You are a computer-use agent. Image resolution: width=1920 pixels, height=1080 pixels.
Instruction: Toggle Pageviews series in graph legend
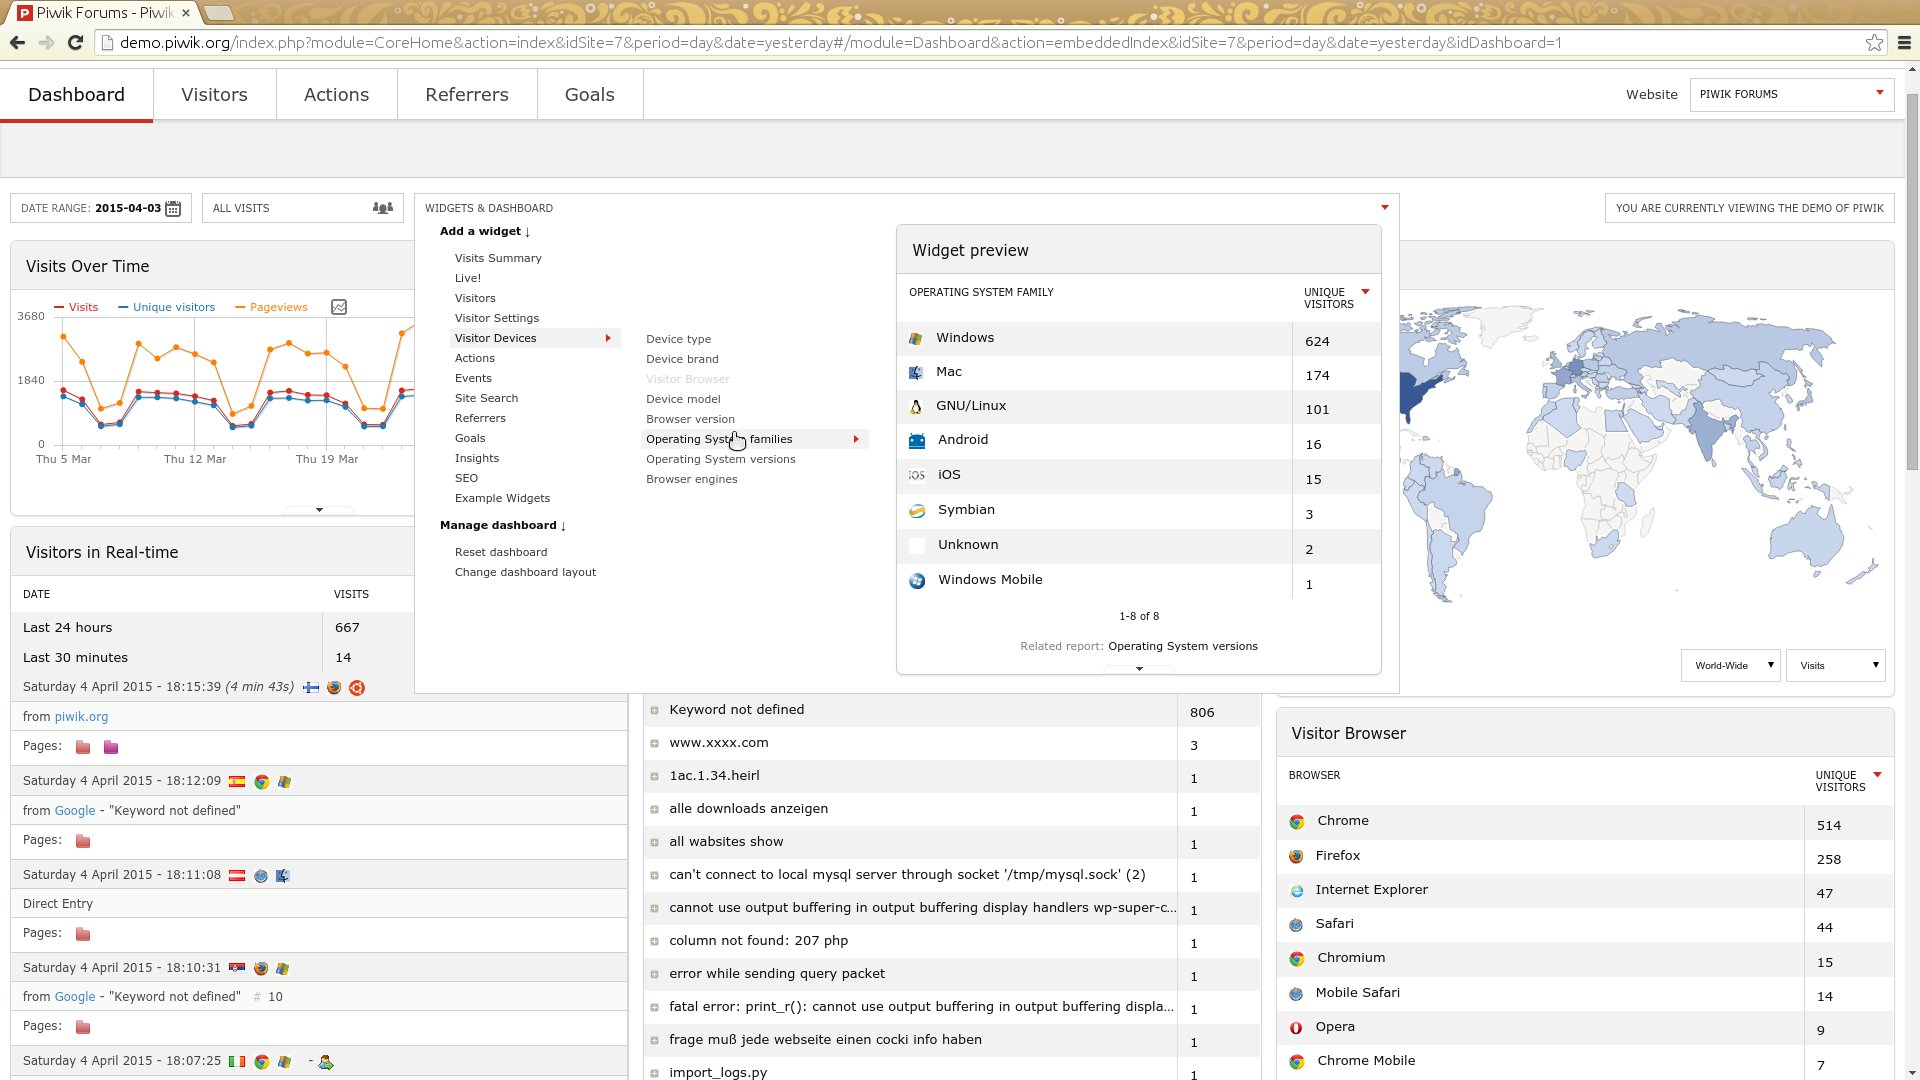click(271, 307)
